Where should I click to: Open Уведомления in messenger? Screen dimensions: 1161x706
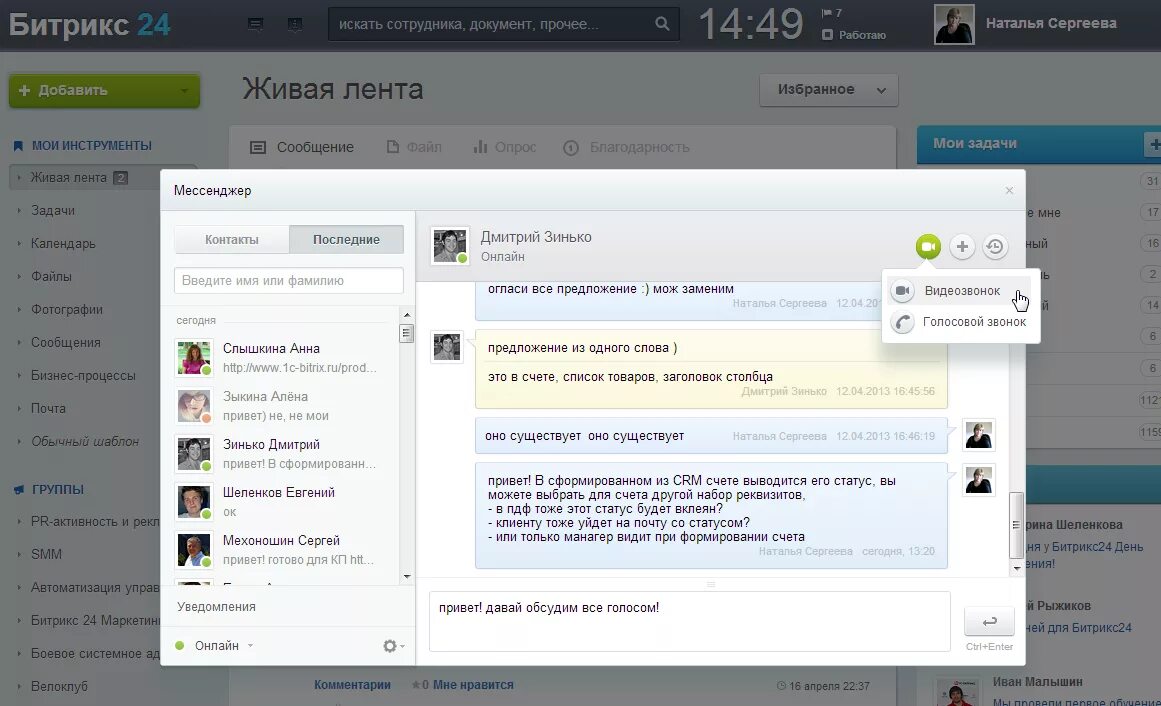click(x=216, y=607)
